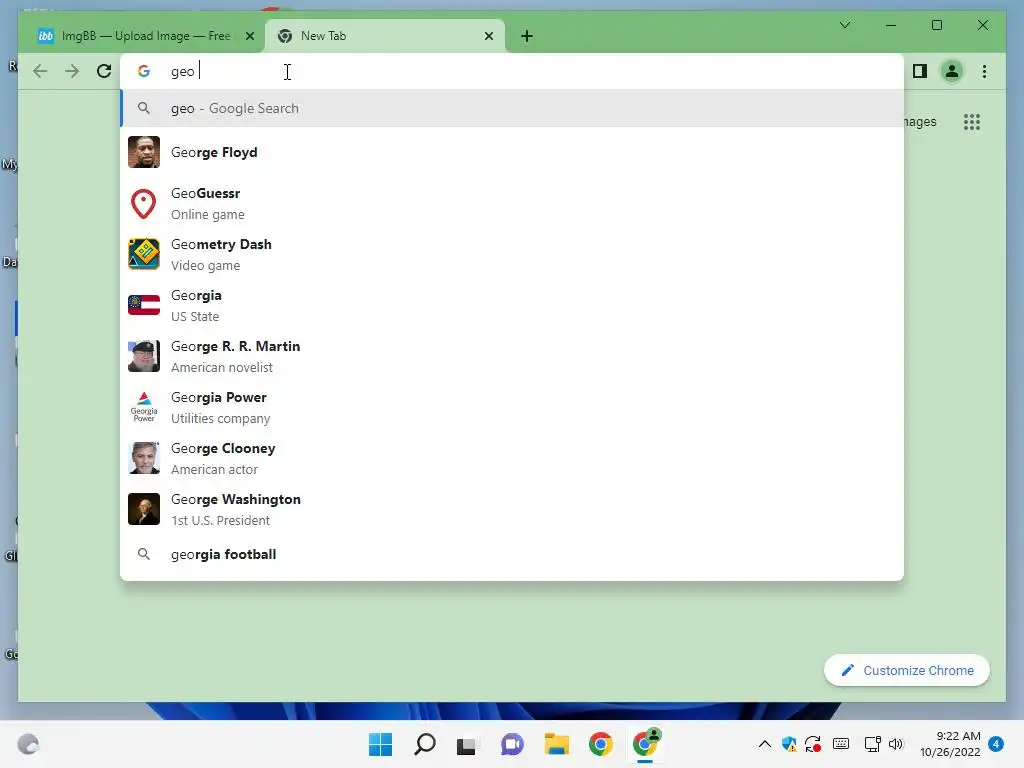The image size is (1024, 768).
Task: Open a new tab with the plus
Action: (x=527, y=36)
